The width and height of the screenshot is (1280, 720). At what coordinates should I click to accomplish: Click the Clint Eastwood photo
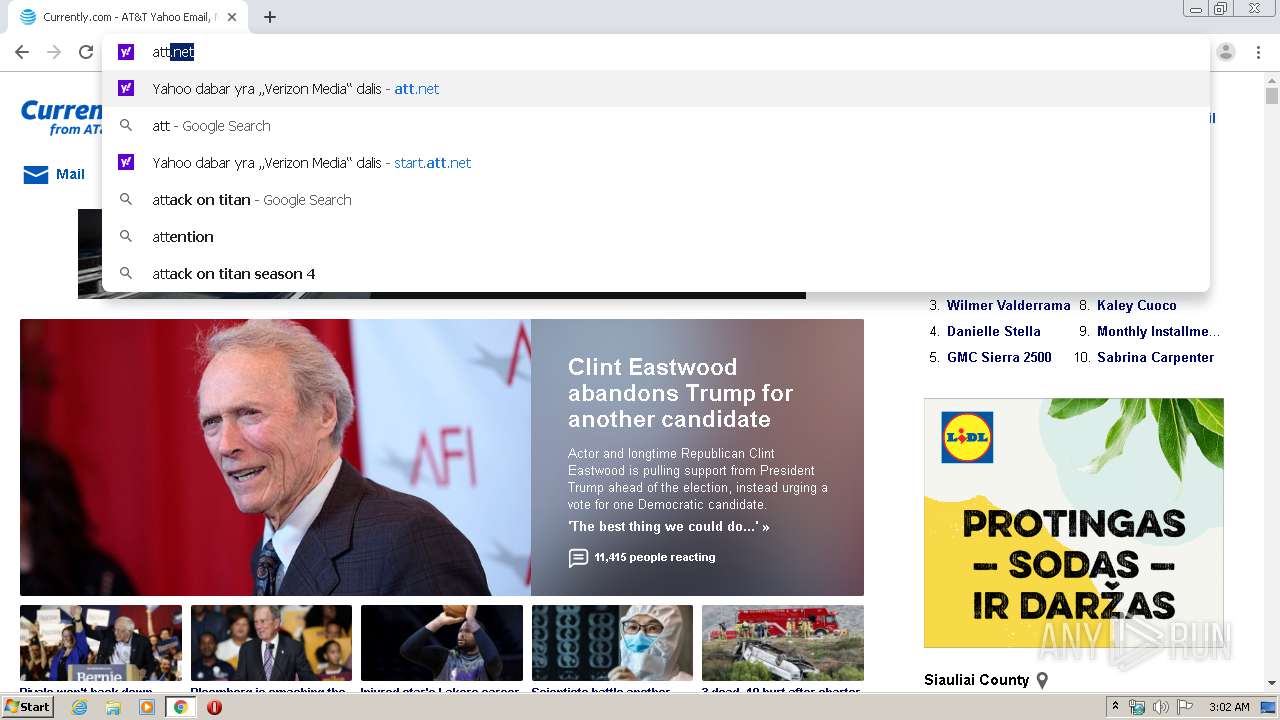pyautogui.click(x=275, y=457)
